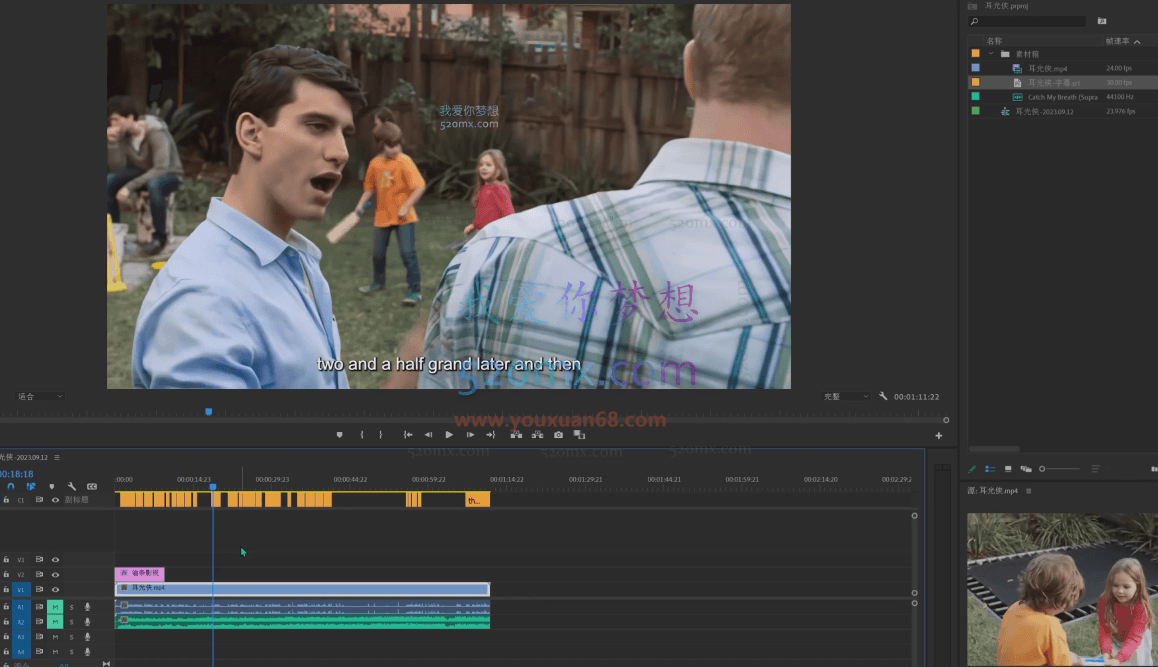Step forward one frame in Program monitor
Image resolution: width=1158 pixels, height=667 pixels.
pos(470,435)
